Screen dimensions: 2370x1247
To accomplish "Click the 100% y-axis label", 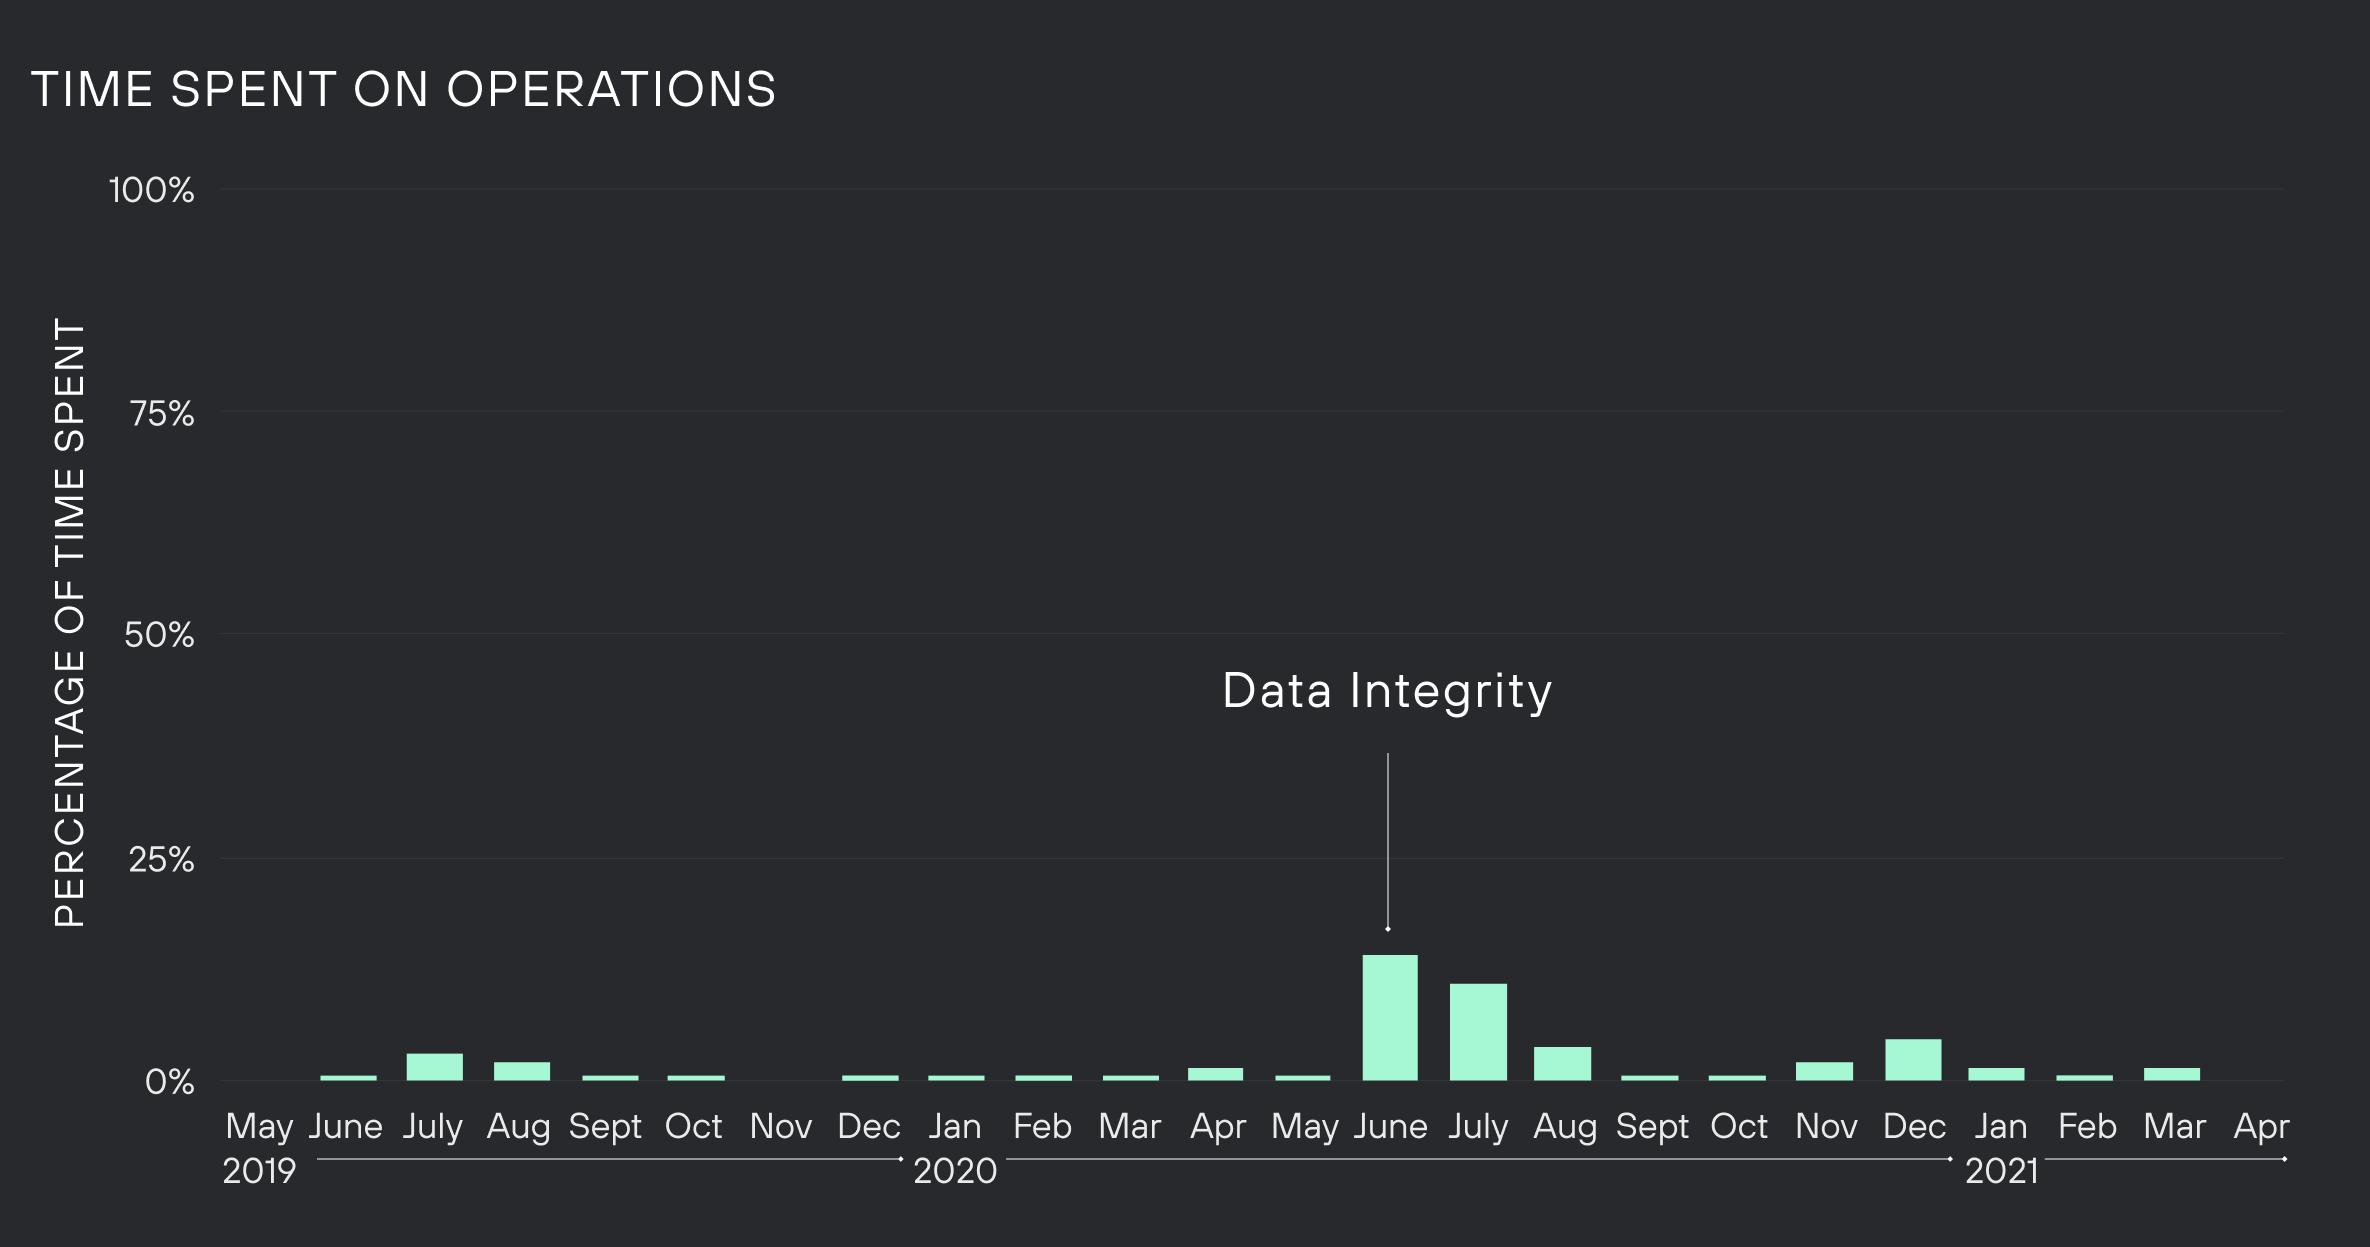I will pos(152,190).
